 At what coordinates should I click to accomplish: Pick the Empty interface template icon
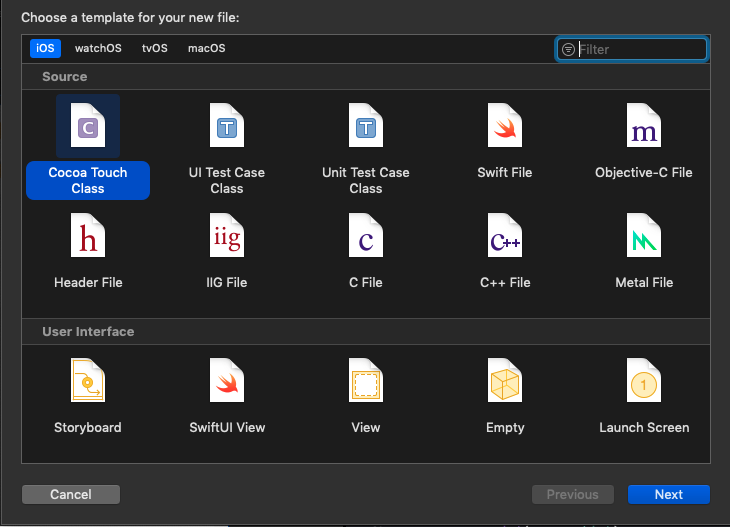click(505, 380)
